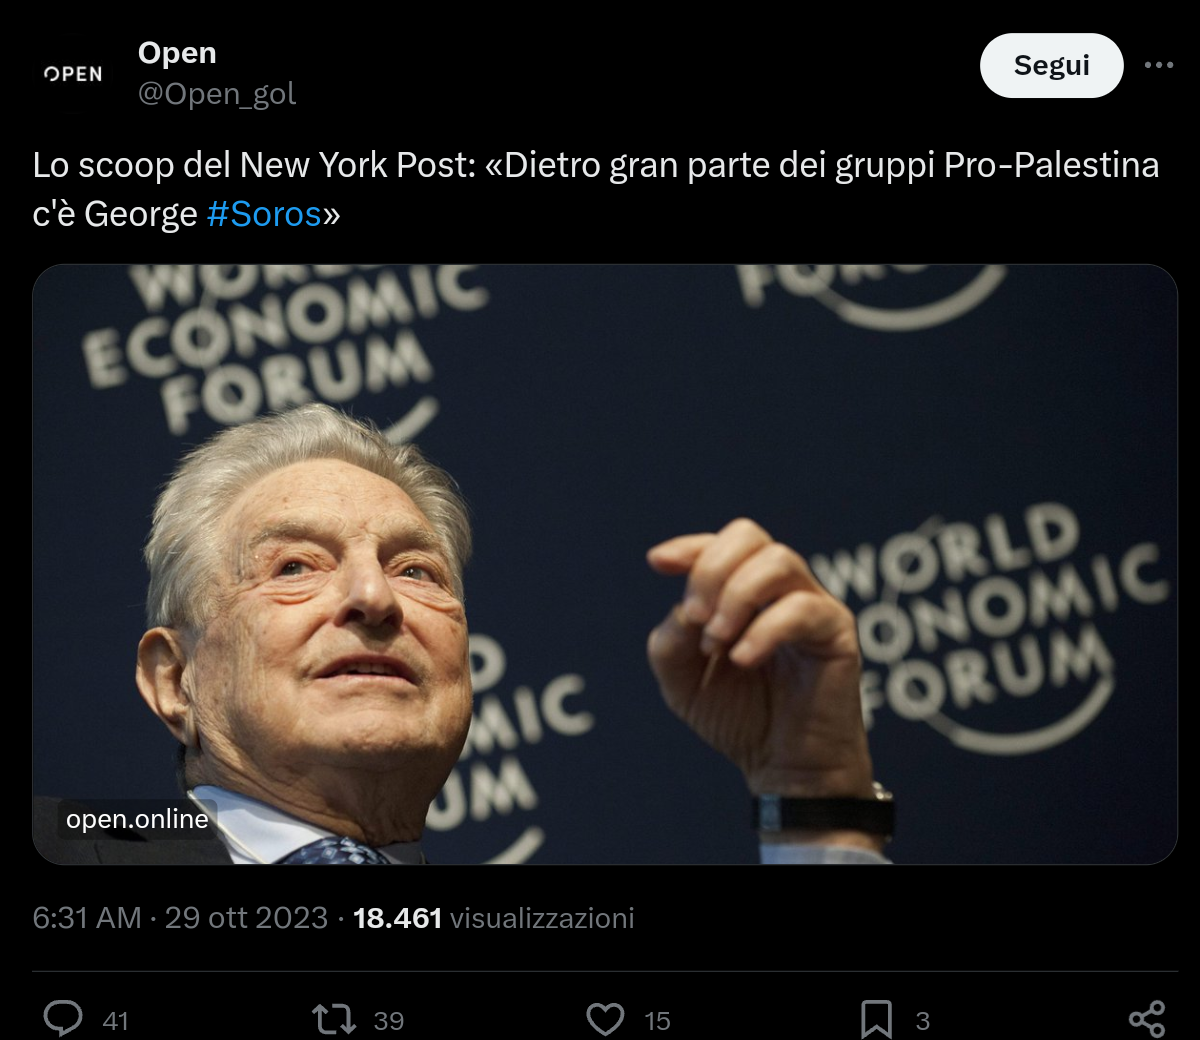Open the @Open_gol profile handle

[x=216, y=94]
